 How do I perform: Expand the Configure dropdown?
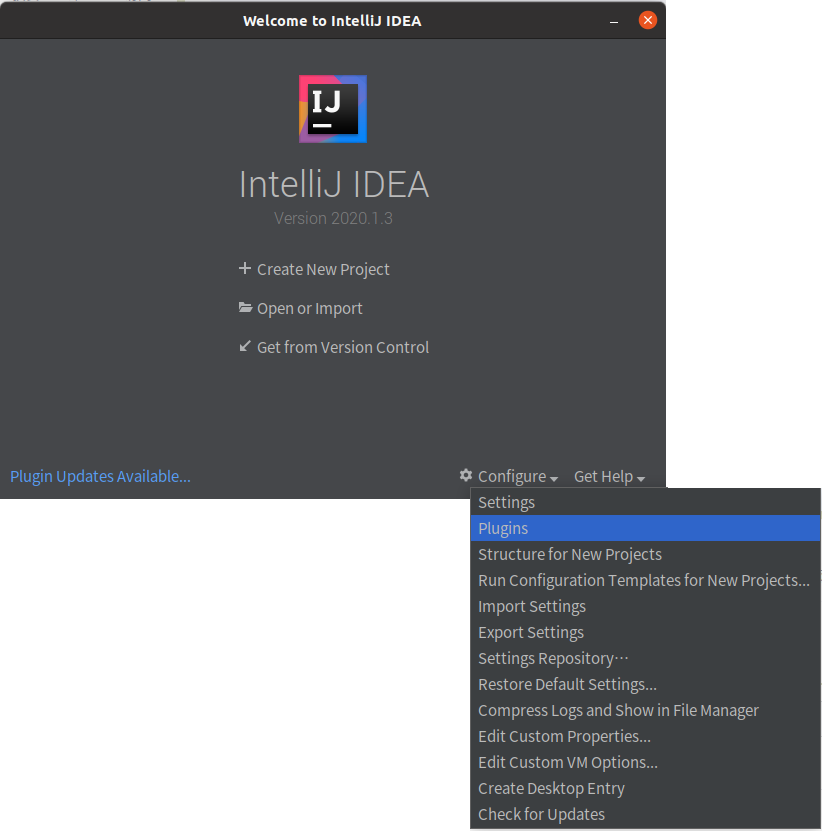tap(517, 476)
